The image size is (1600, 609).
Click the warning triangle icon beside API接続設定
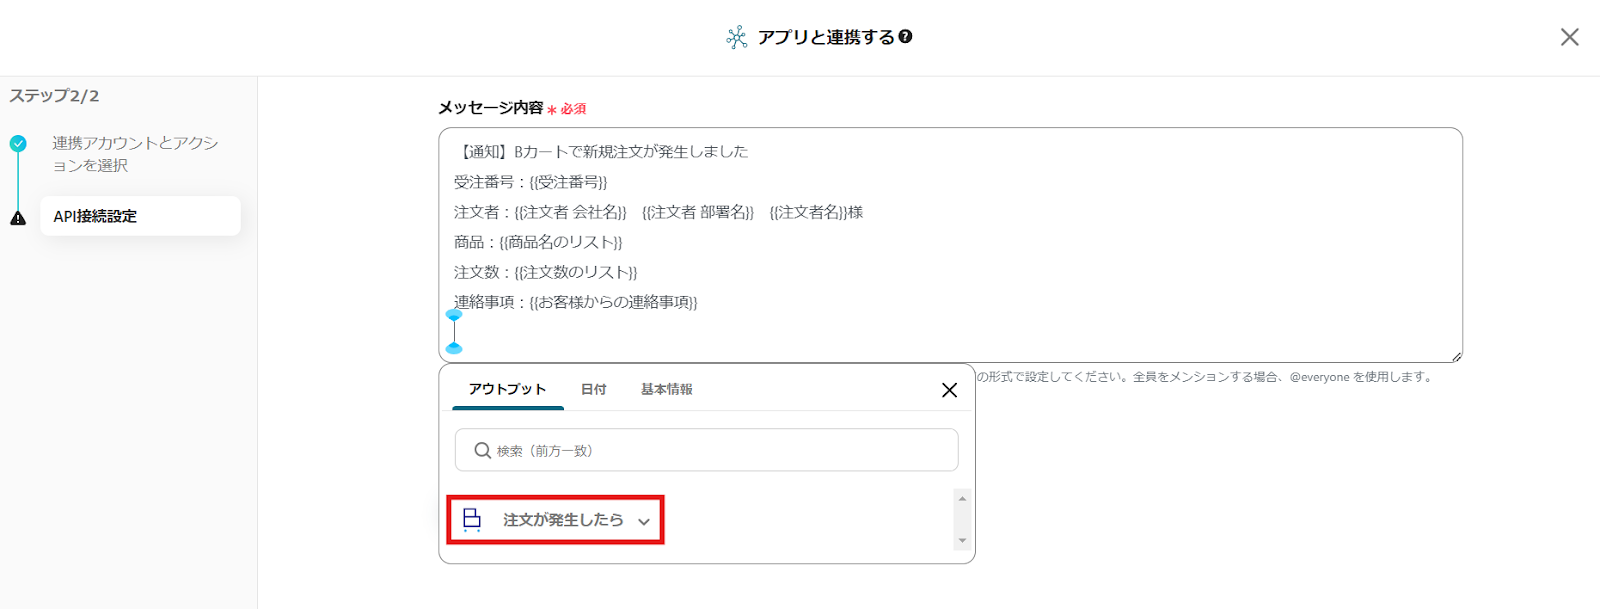[18, 217]
